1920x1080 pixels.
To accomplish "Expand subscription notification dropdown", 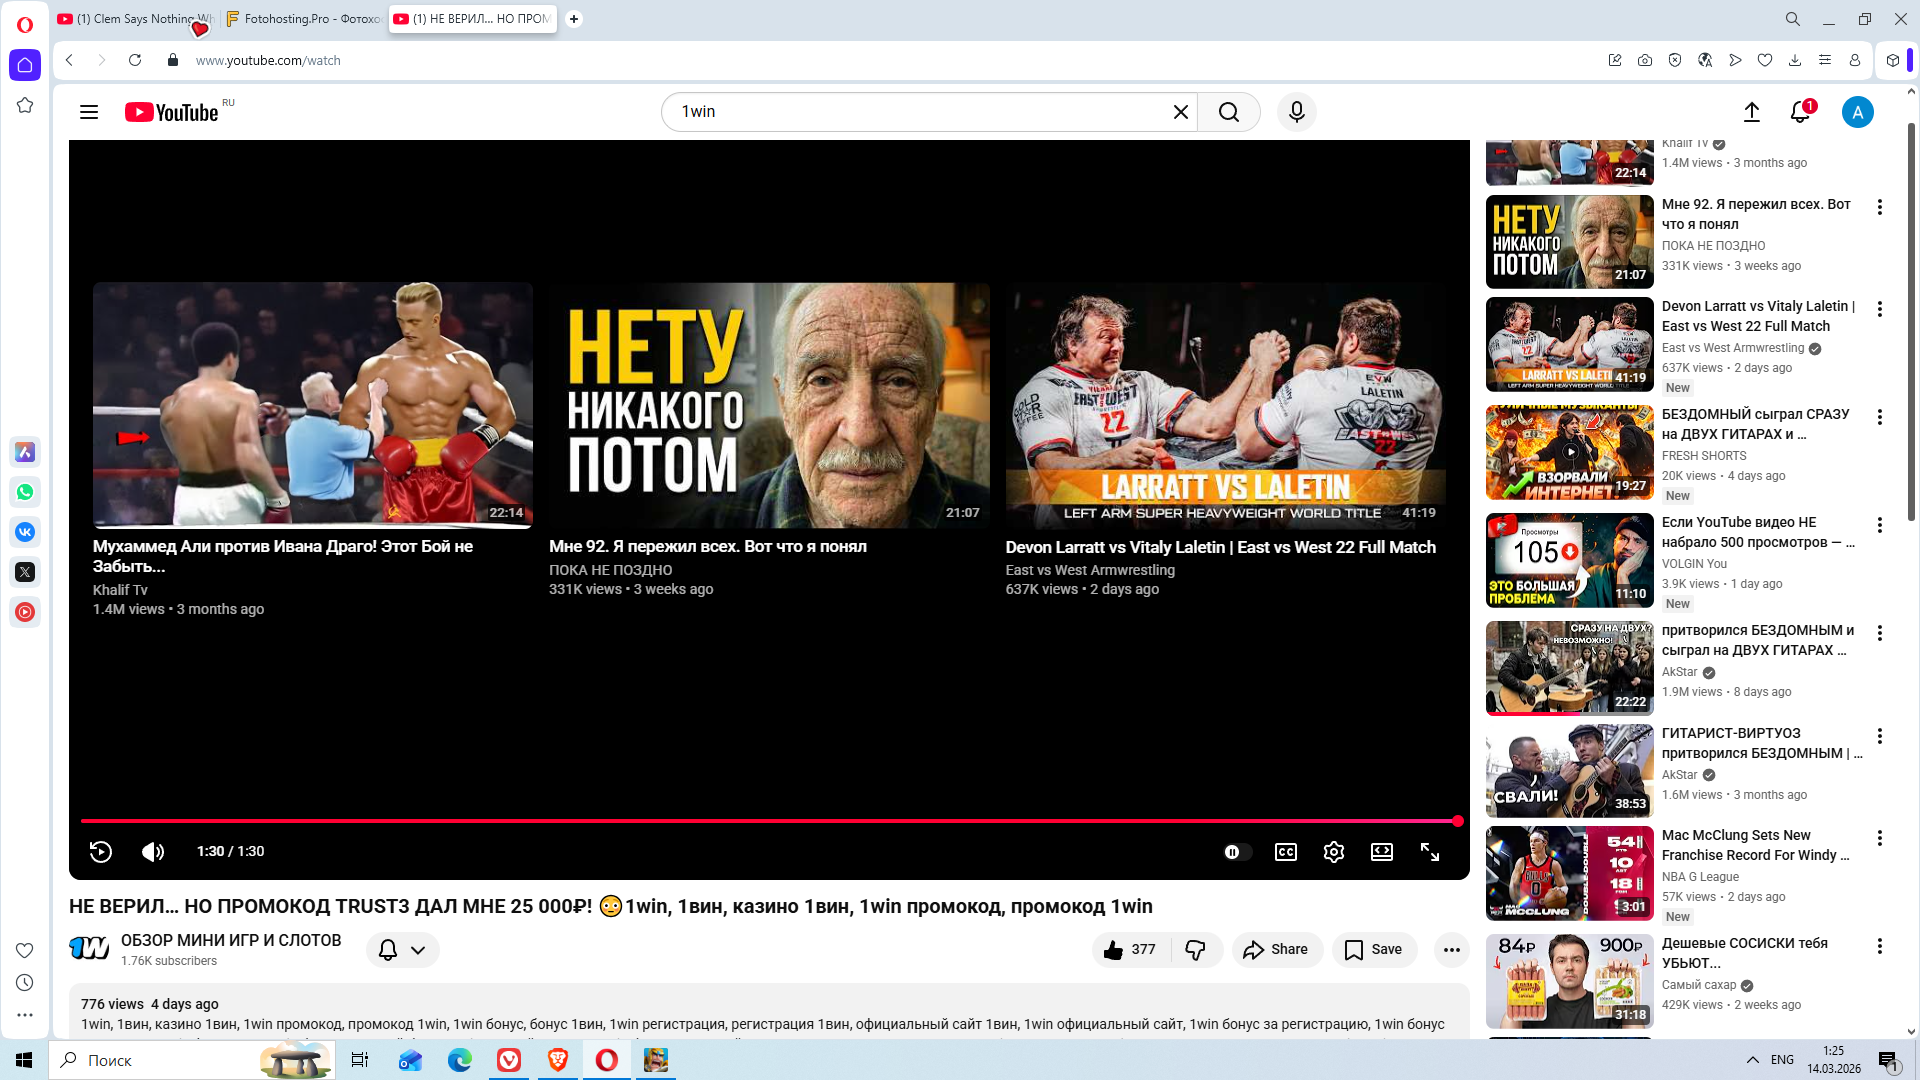I will [418, 950].
